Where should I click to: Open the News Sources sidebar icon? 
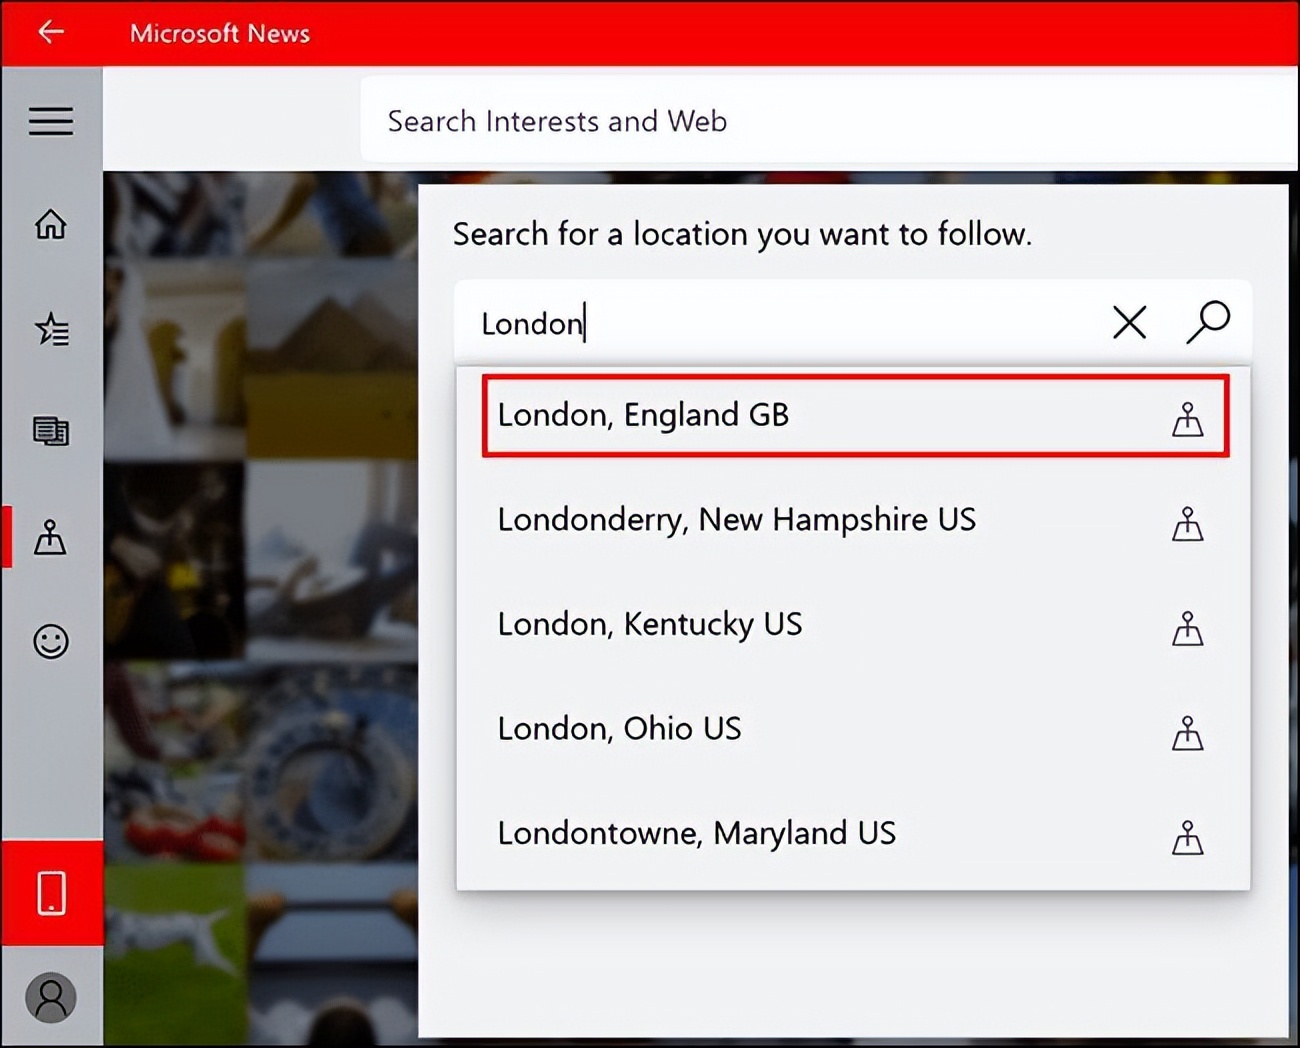point(50,433)
